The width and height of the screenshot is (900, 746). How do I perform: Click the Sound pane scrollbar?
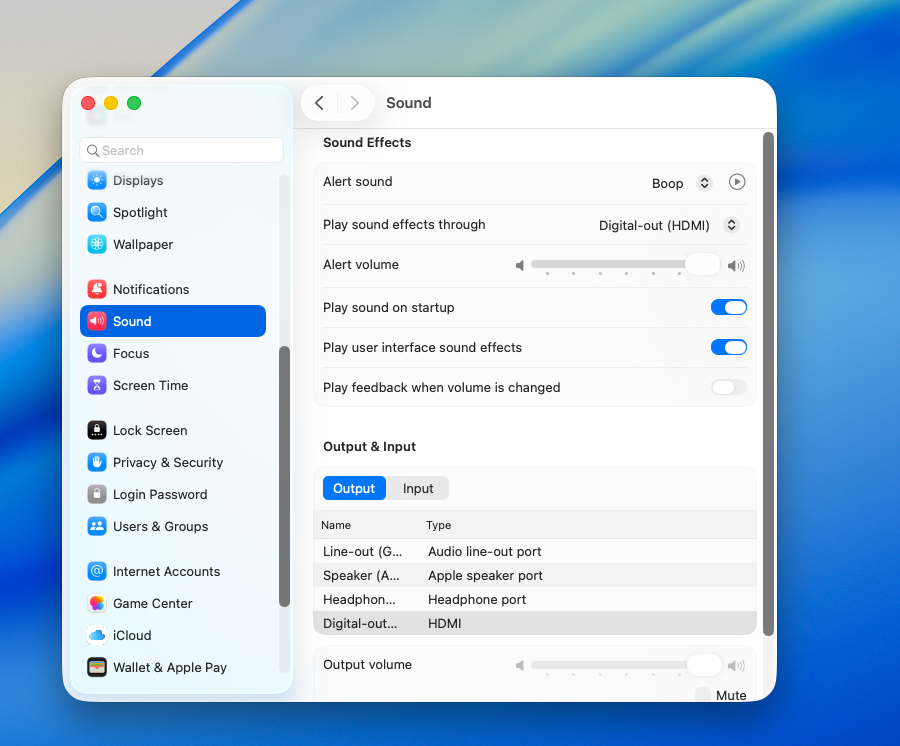coord(769,384)
